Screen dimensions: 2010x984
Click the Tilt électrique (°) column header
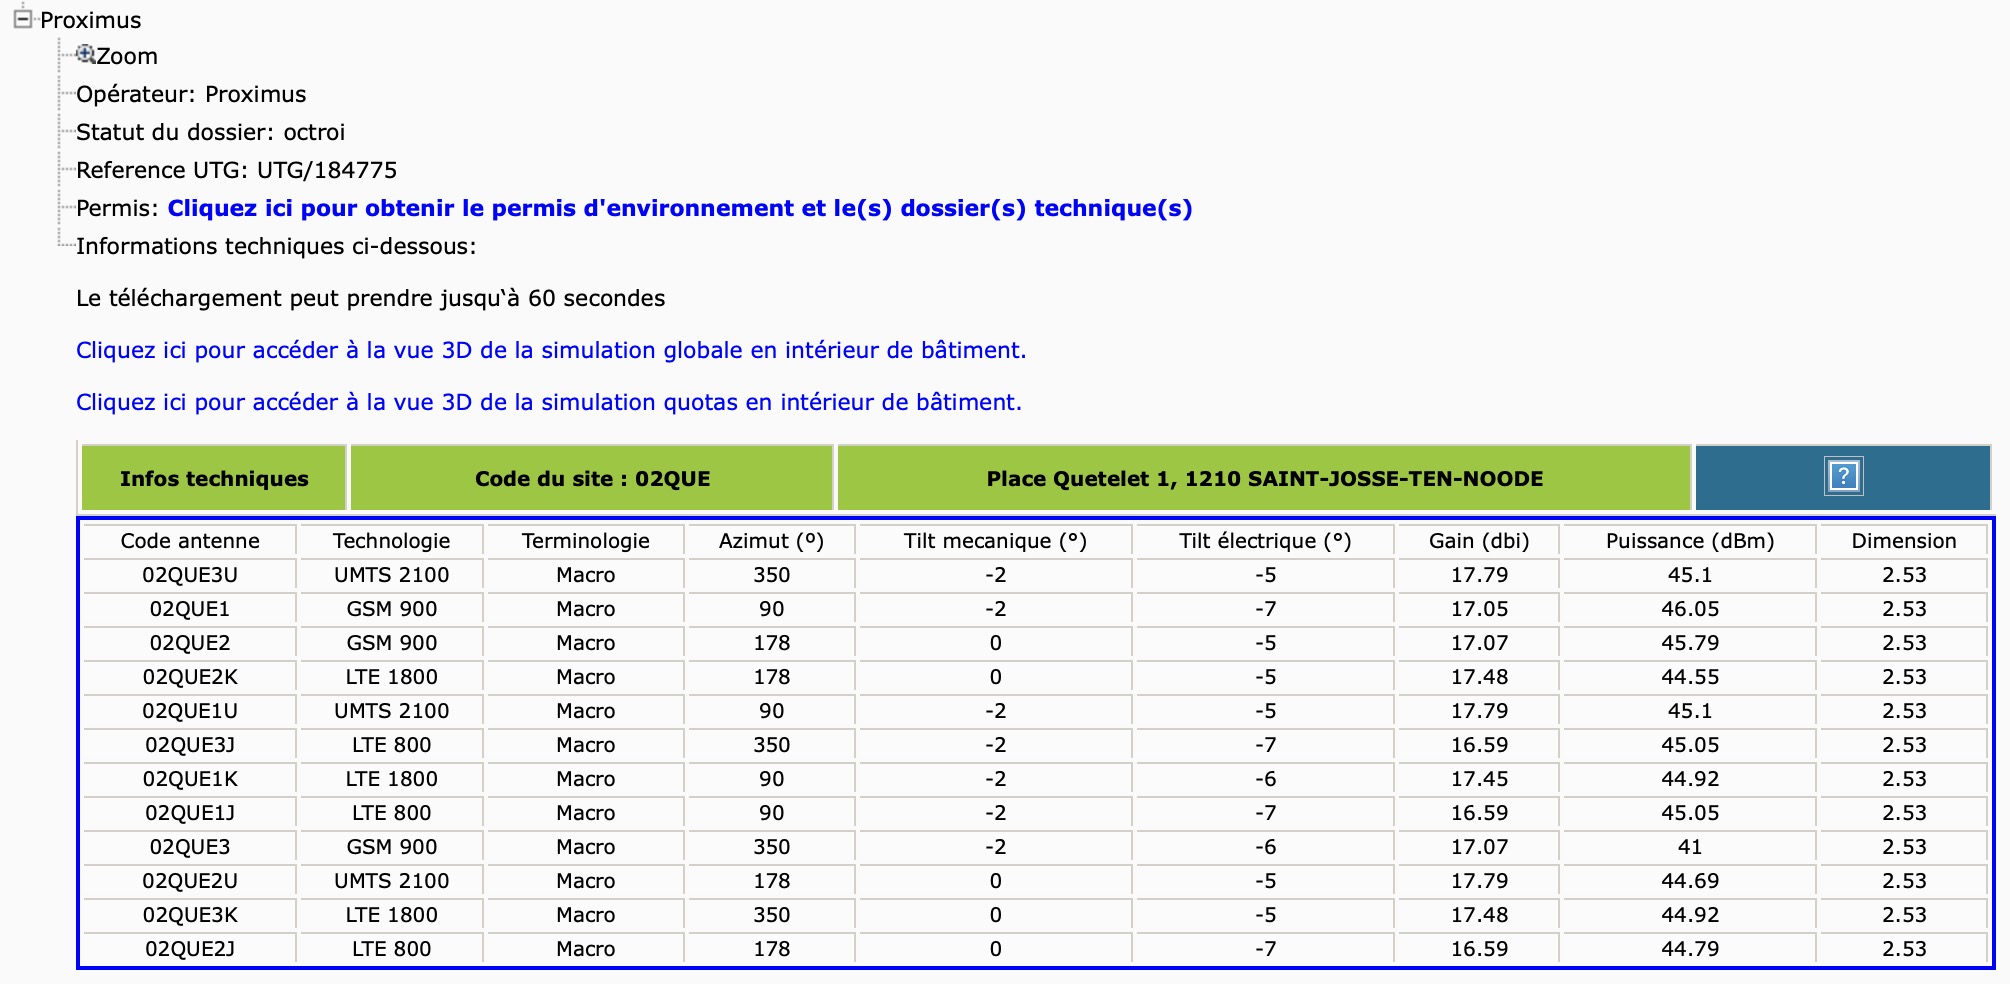[1265, 541]
